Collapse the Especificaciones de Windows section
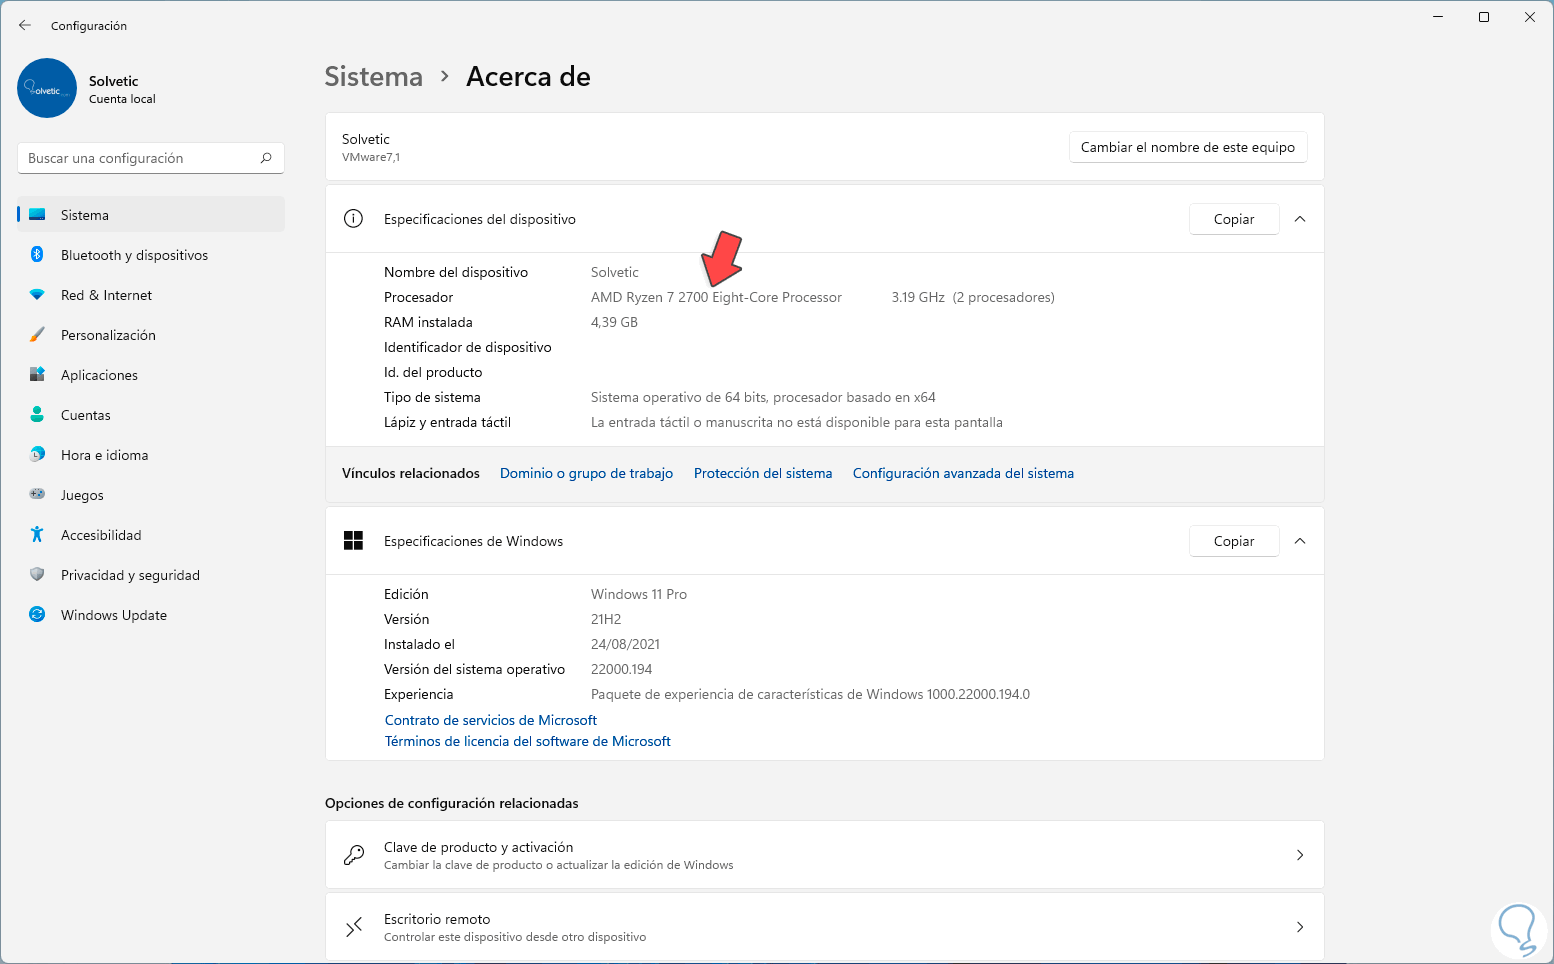Screen dimensions: 1554x964 [x=1300, y=541]
